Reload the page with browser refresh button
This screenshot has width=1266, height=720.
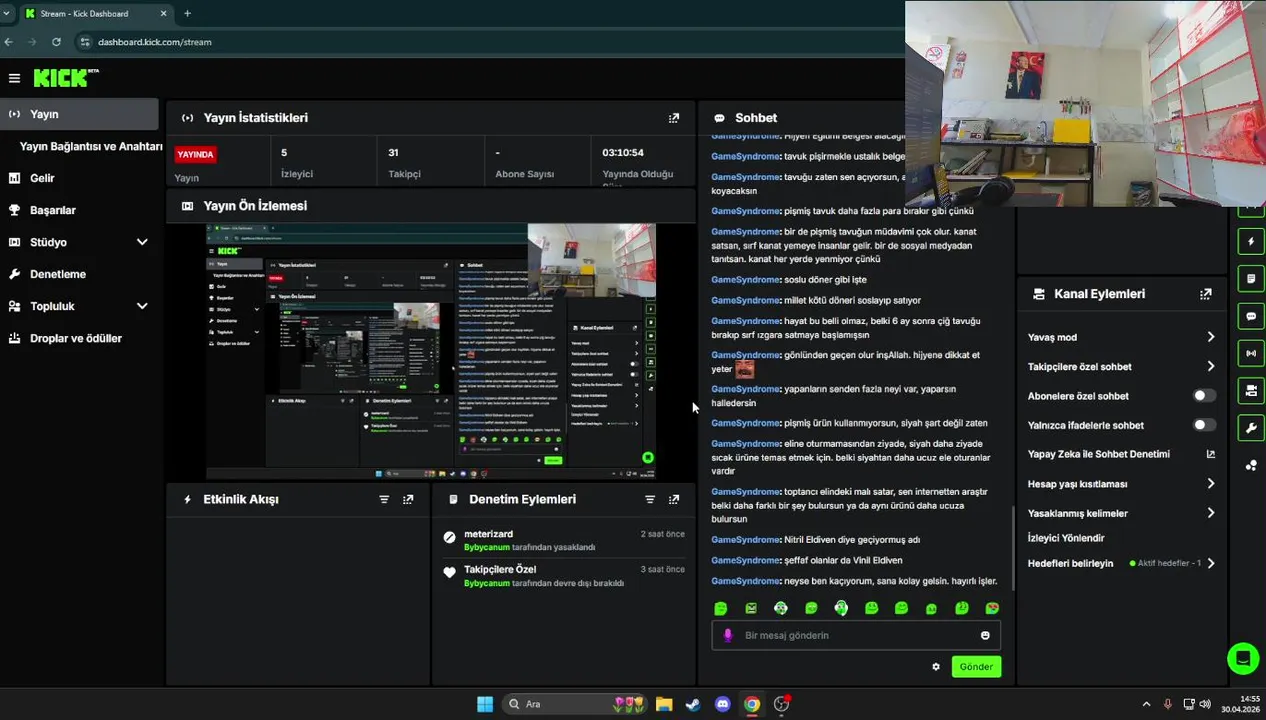56,42
